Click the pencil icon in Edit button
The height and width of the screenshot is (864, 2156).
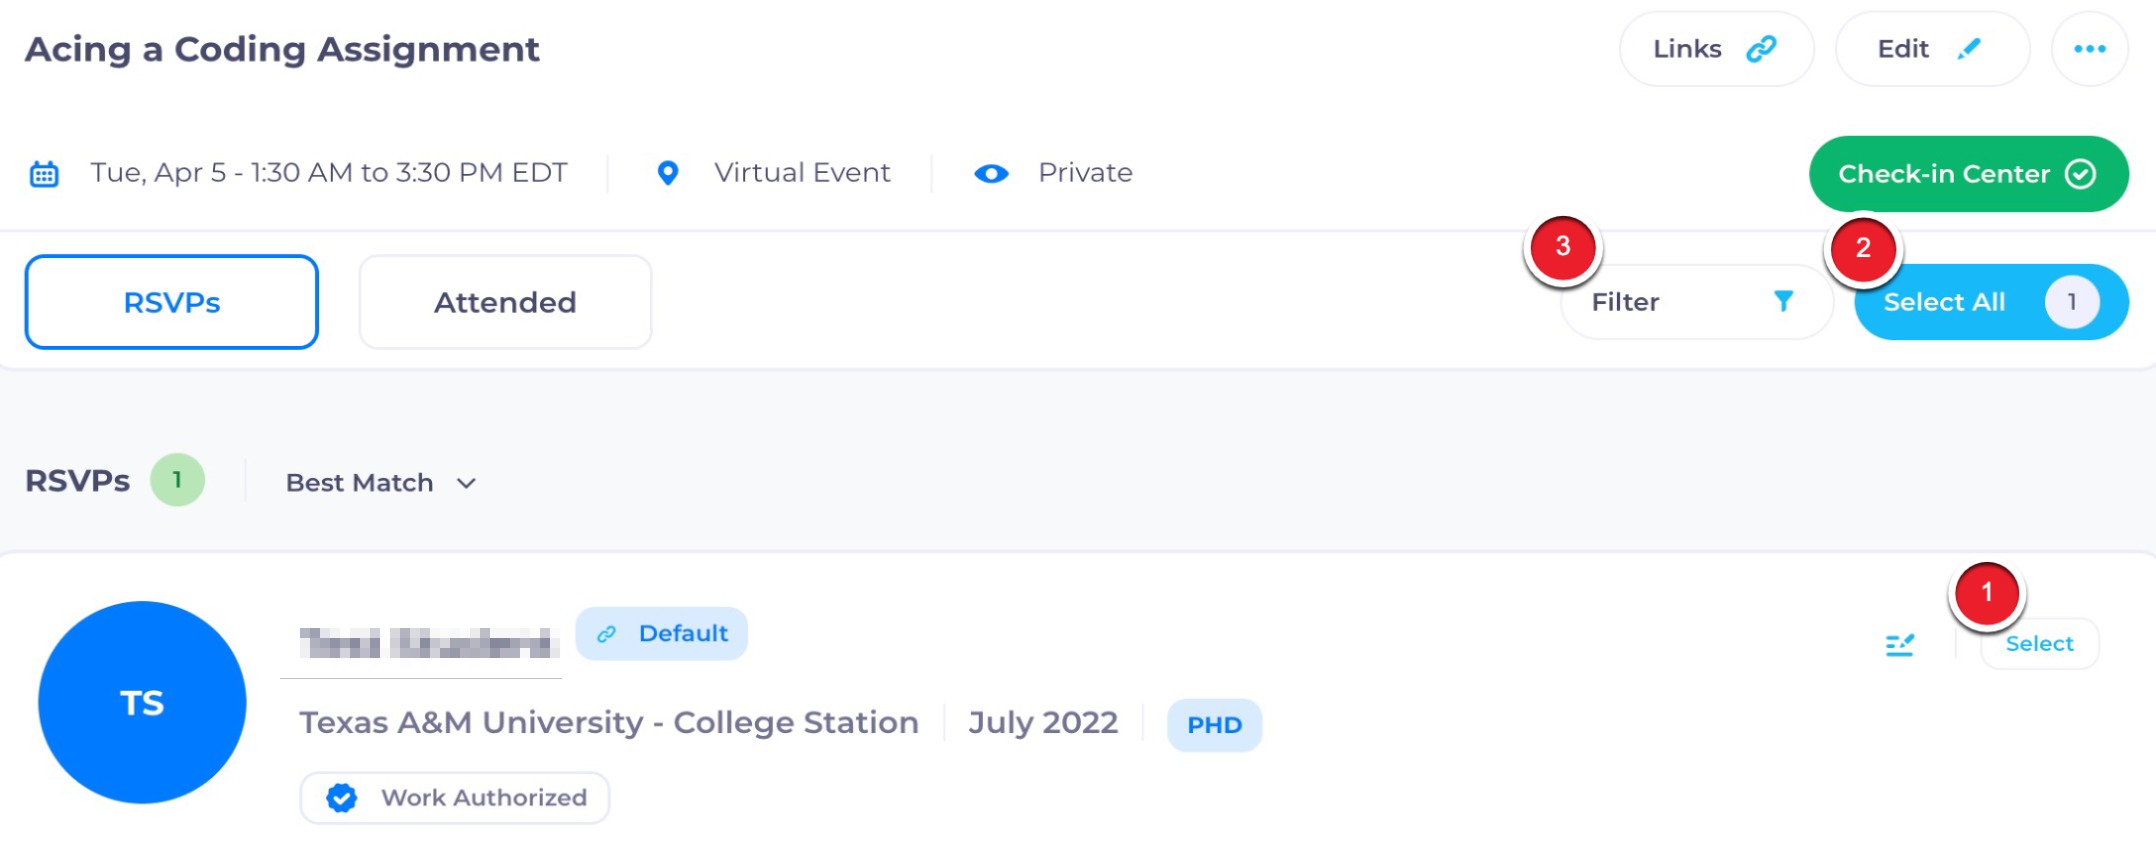[x=1969, y=49]
